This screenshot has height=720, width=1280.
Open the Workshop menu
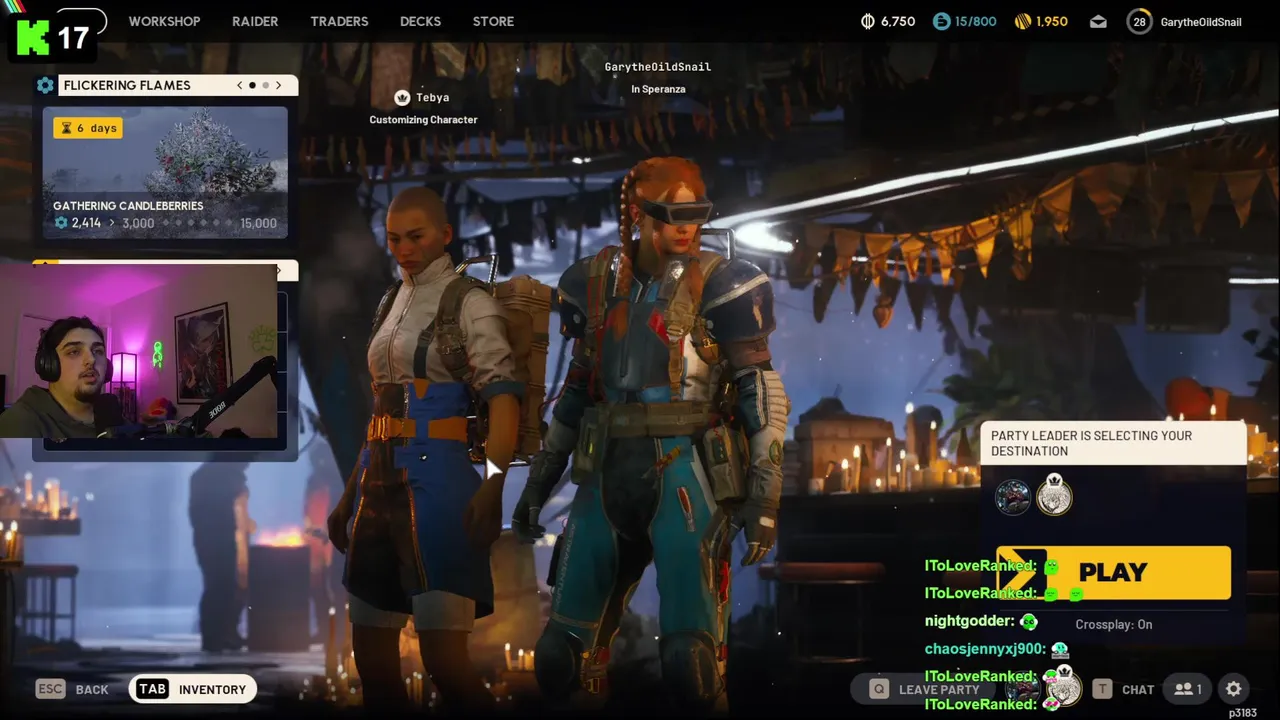pos(164,21)
